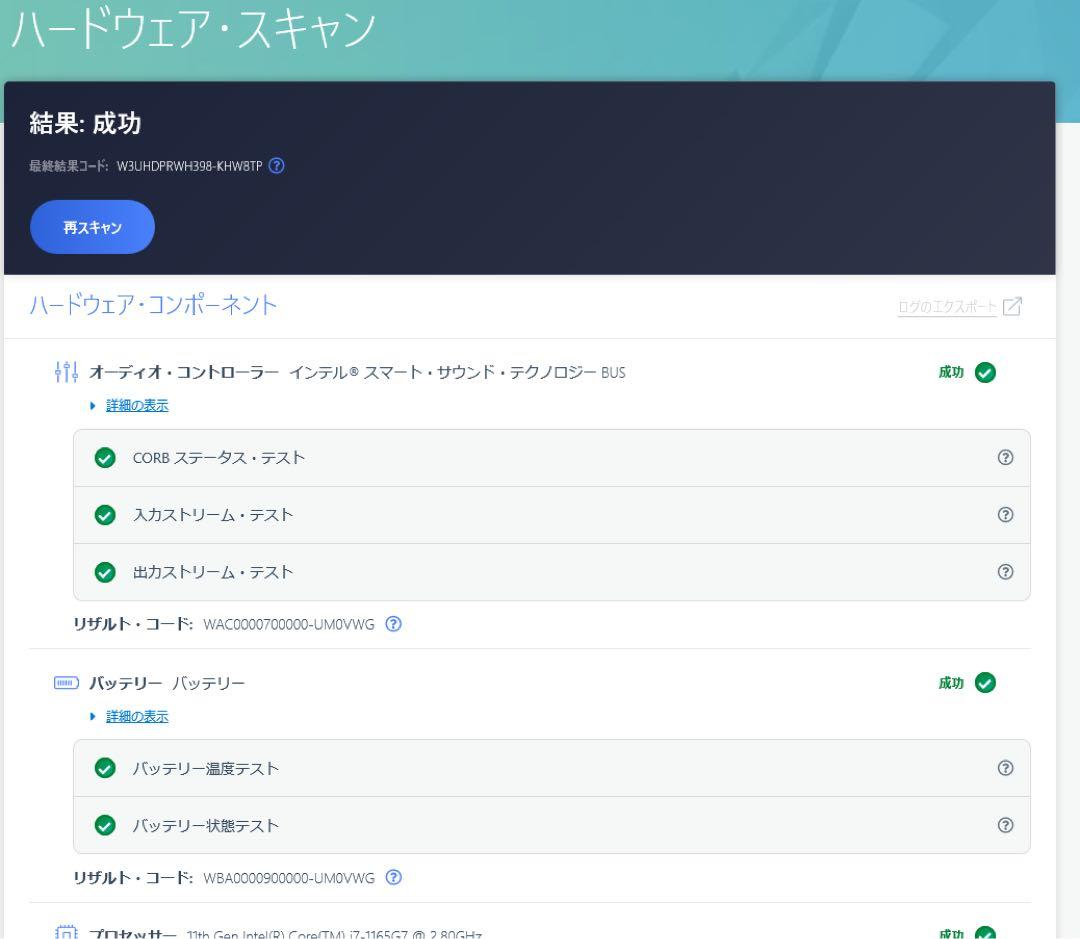Click the processor chip icon

click(66, 933)
